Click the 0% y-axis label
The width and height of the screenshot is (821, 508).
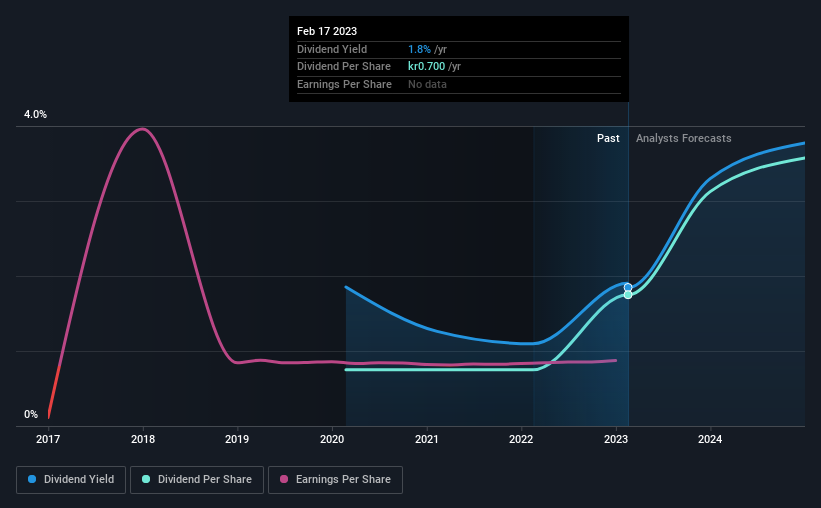[x=31, y=414]
